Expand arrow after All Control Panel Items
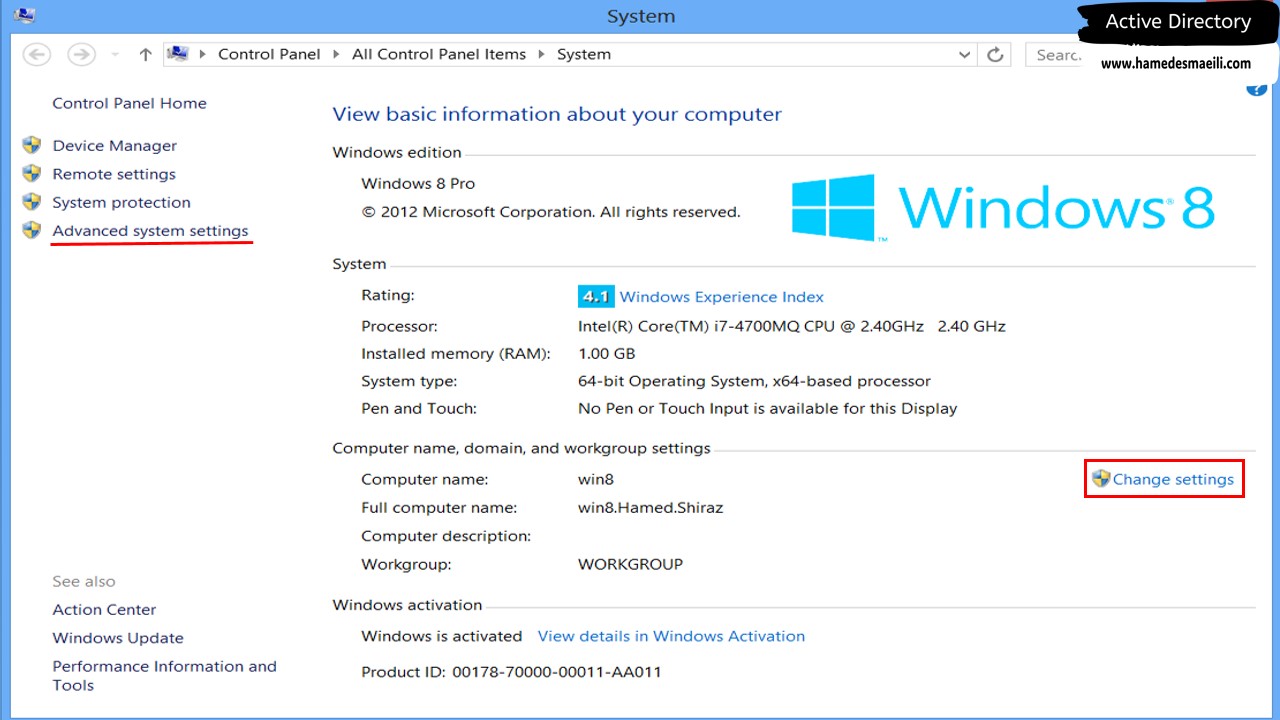1280x720 pixels. tap(541, 55)
